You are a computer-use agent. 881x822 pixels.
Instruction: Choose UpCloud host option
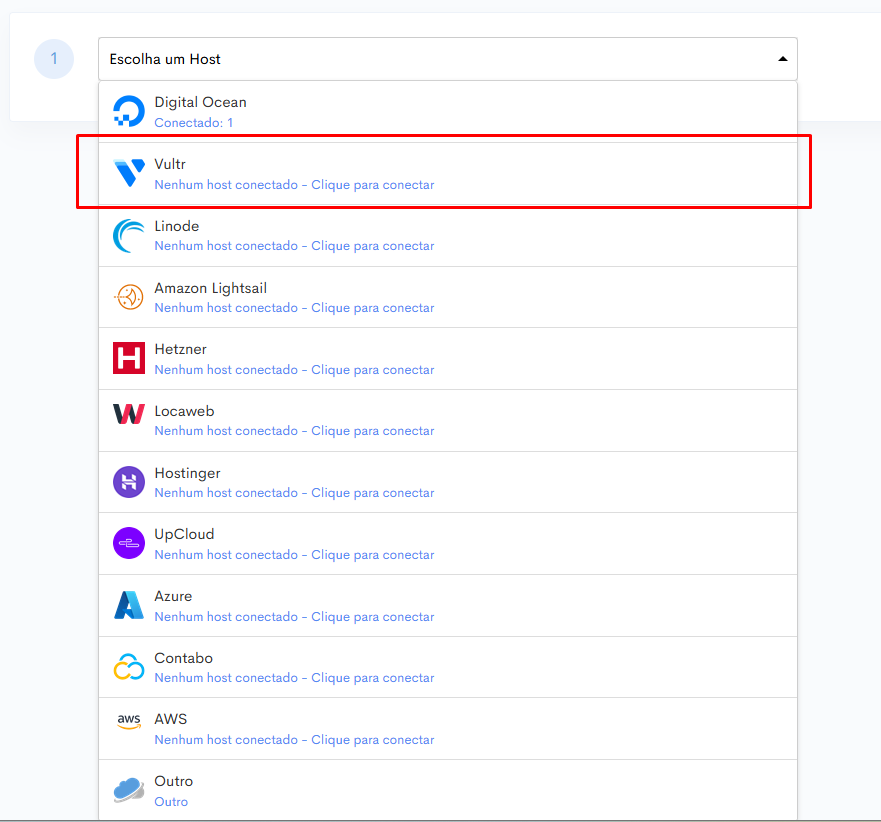click(x=448, y=543)
